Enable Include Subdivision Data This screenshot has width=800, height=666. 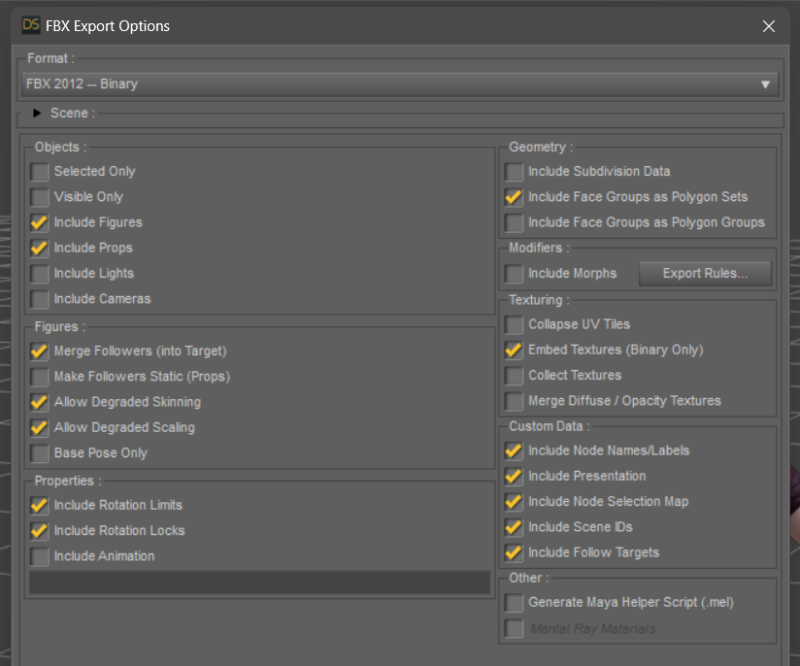[x=514, y=172]
